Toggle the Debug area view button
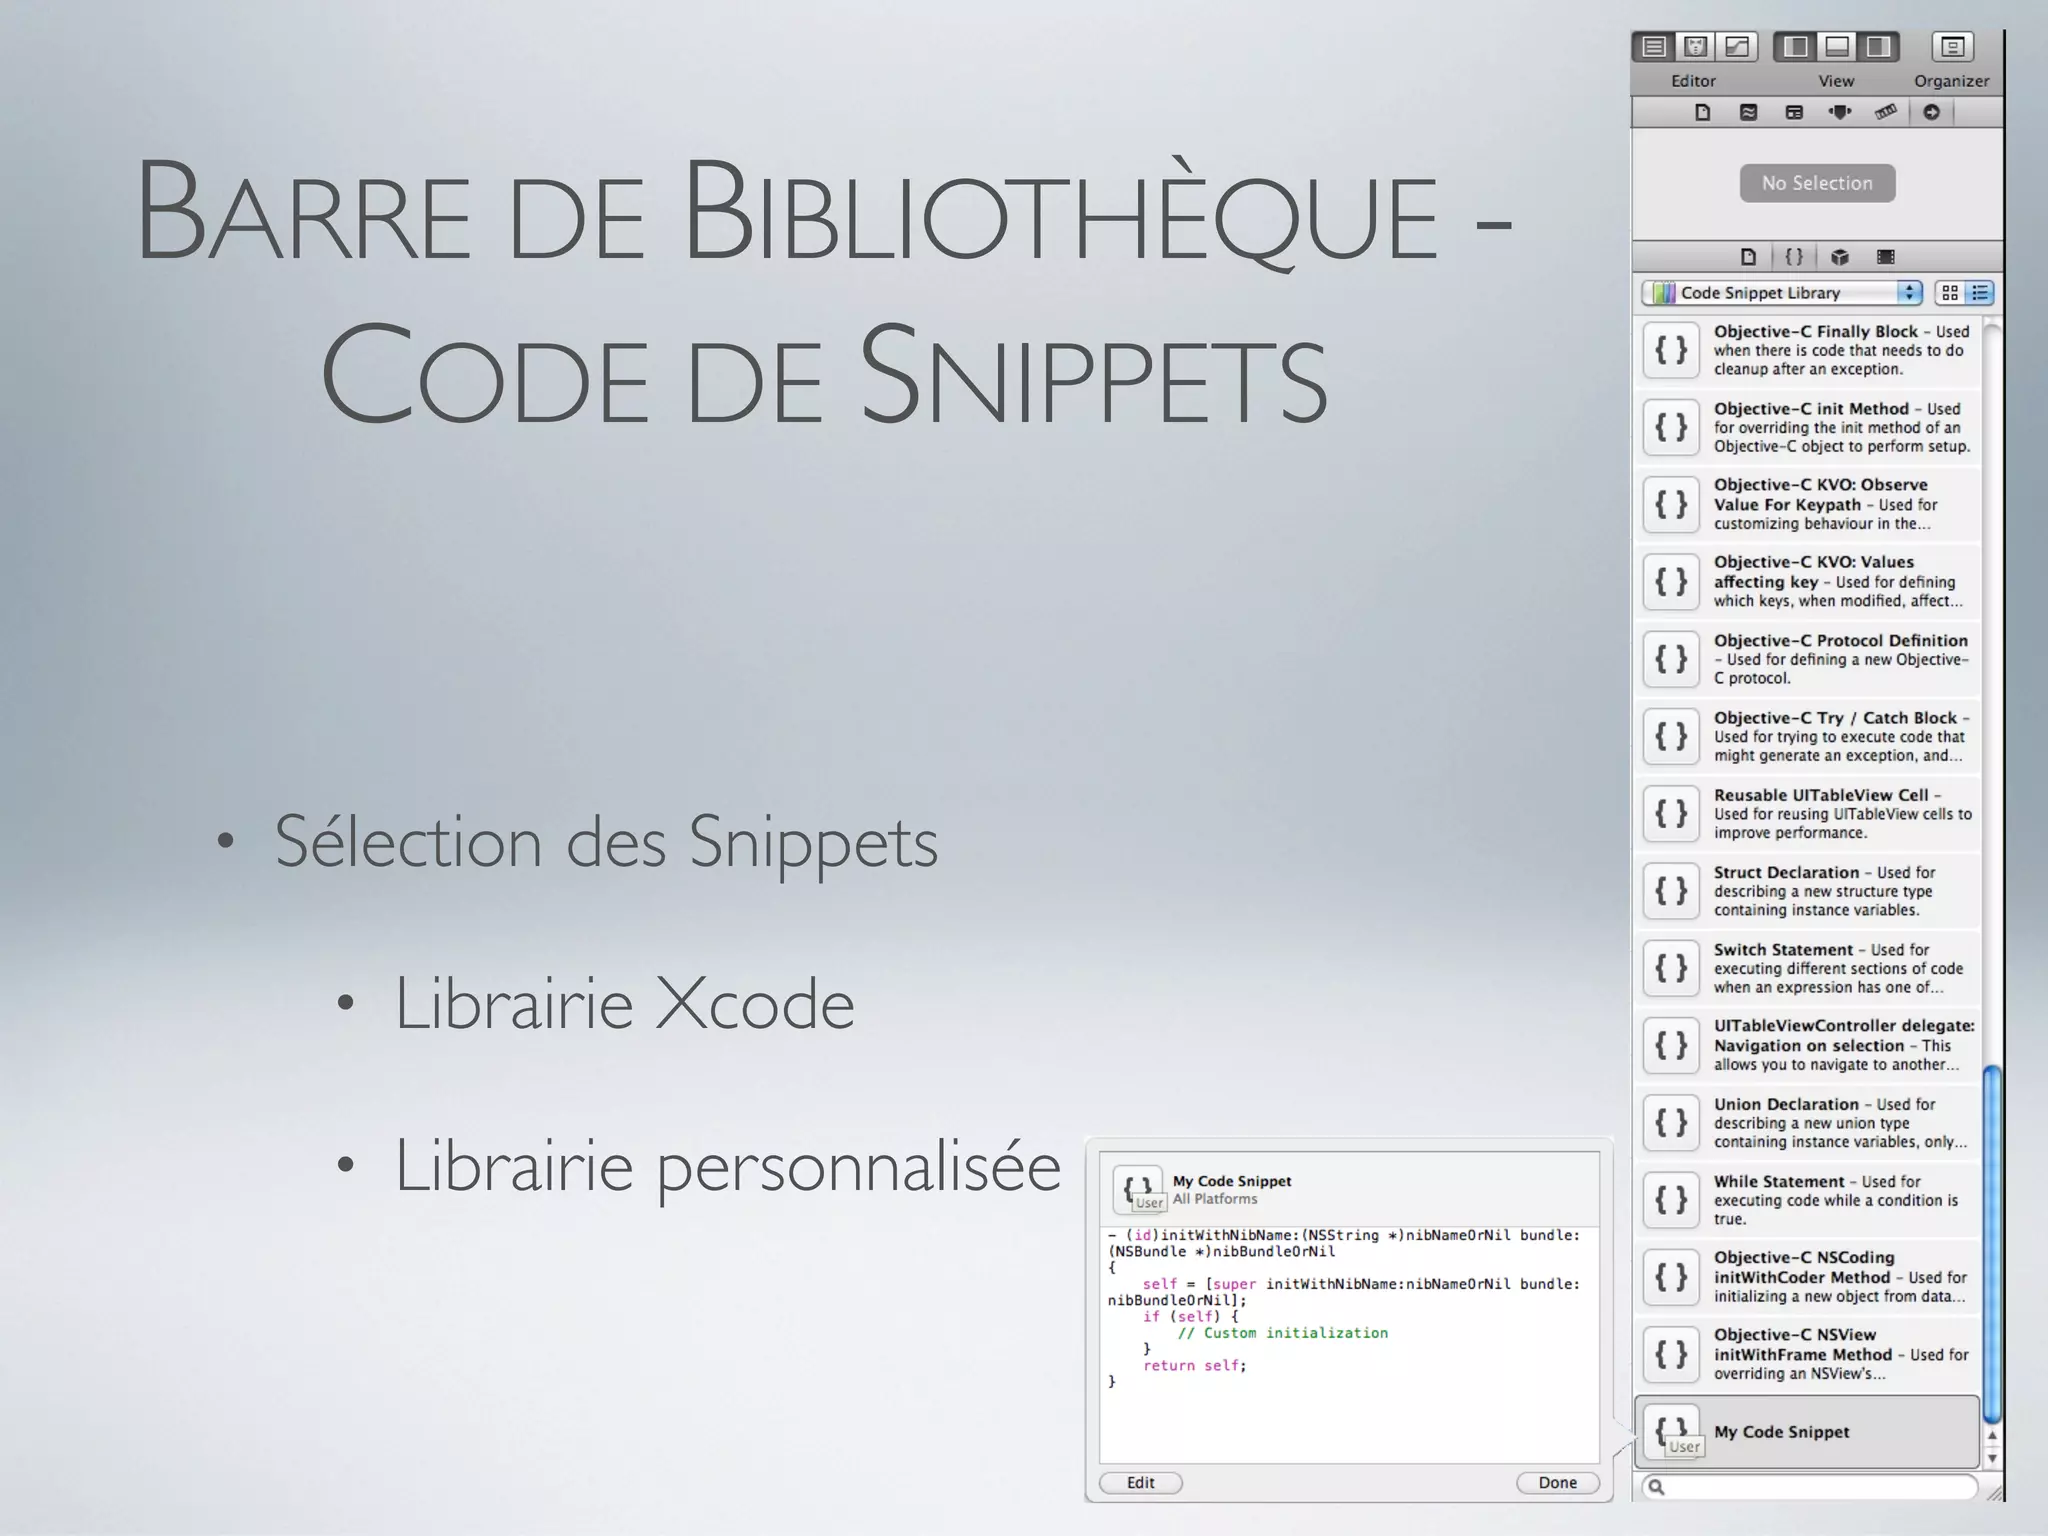 tap(1837, 46)
